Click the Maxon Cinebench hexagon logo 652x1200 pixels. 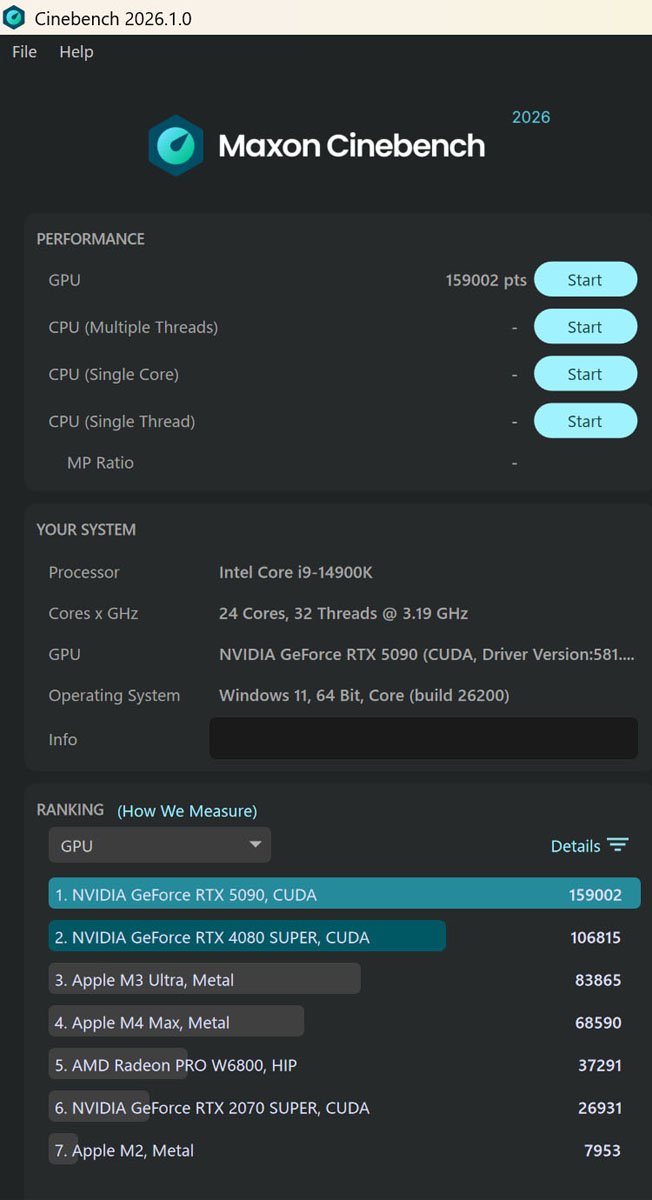[x=176, y=146]
